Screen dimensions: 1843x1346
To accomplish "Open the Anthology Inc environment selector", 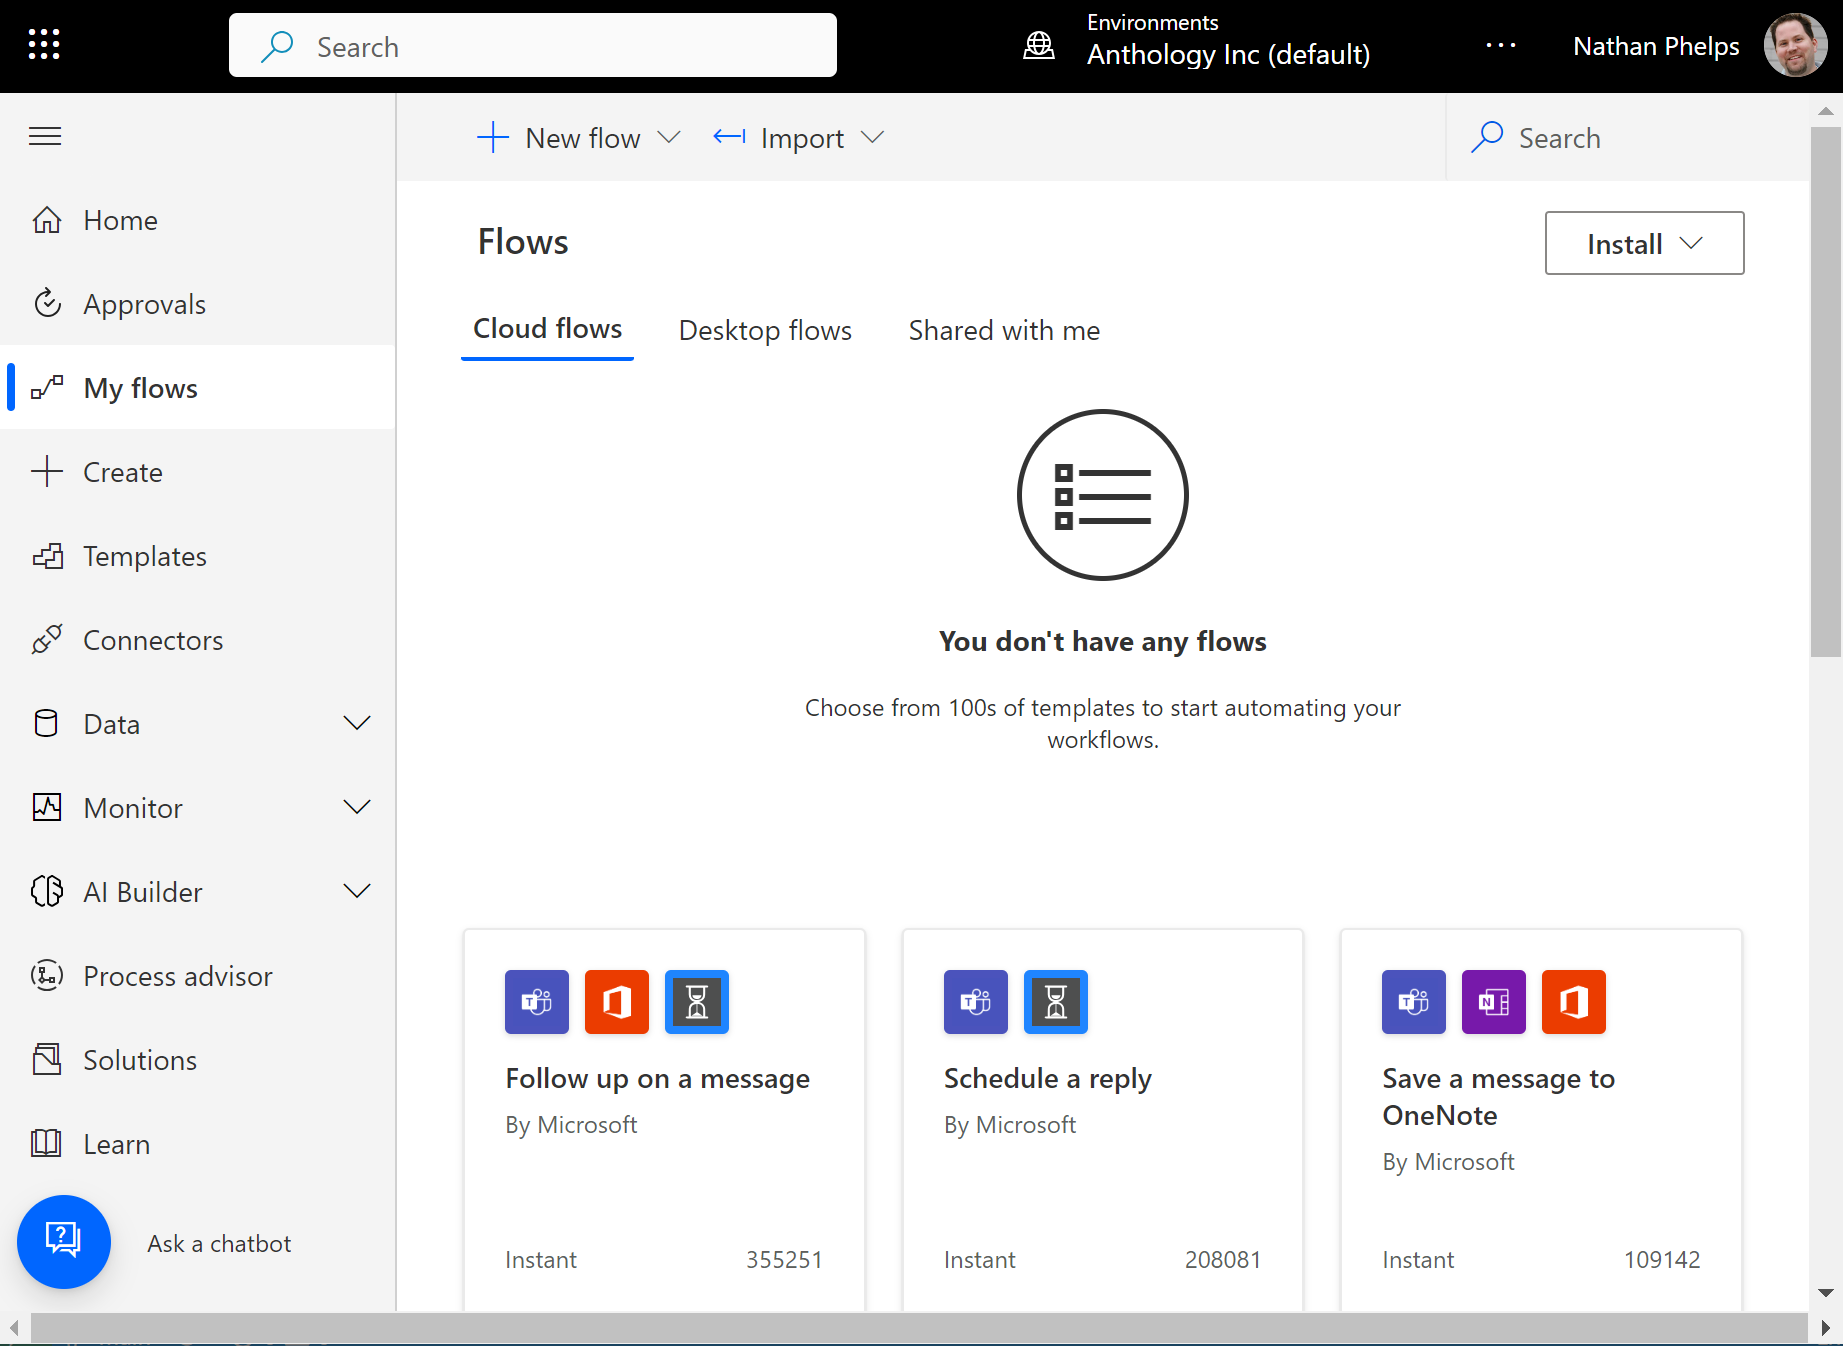I will [1228, 54].
